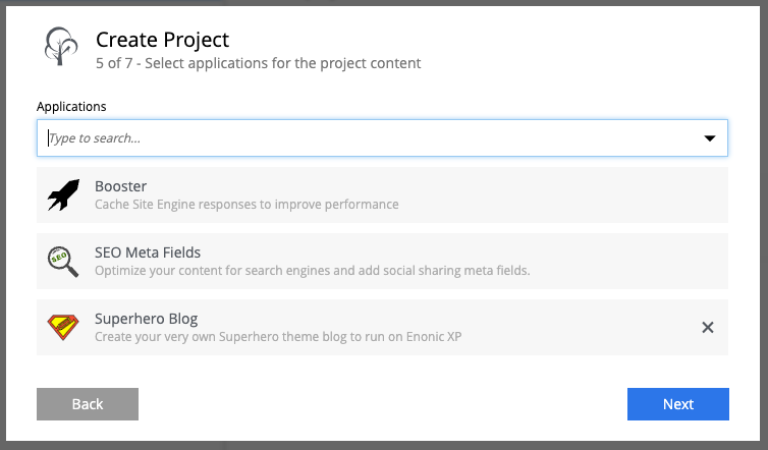The width and height of the screenshot is (768, 450).
Task: Click the 'Create Project' dialog heading
Action: point(162,40)
